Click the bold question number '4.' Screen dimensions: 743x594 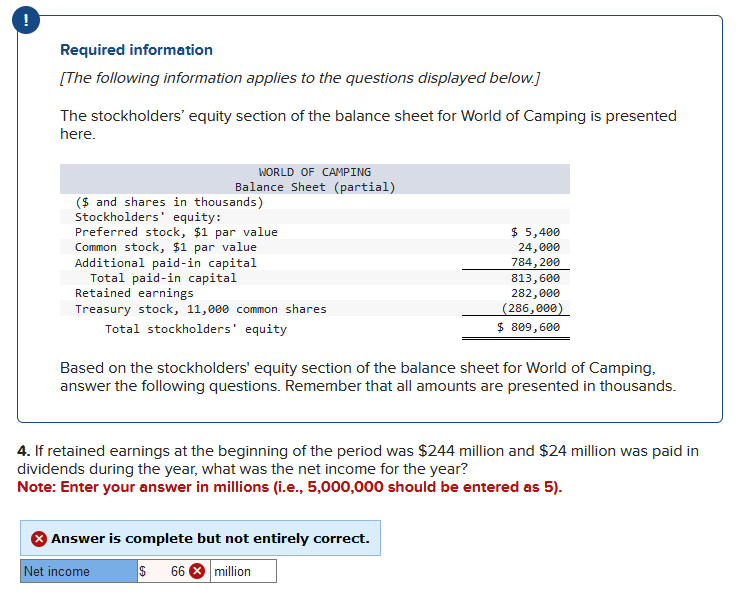coord(24,451)
